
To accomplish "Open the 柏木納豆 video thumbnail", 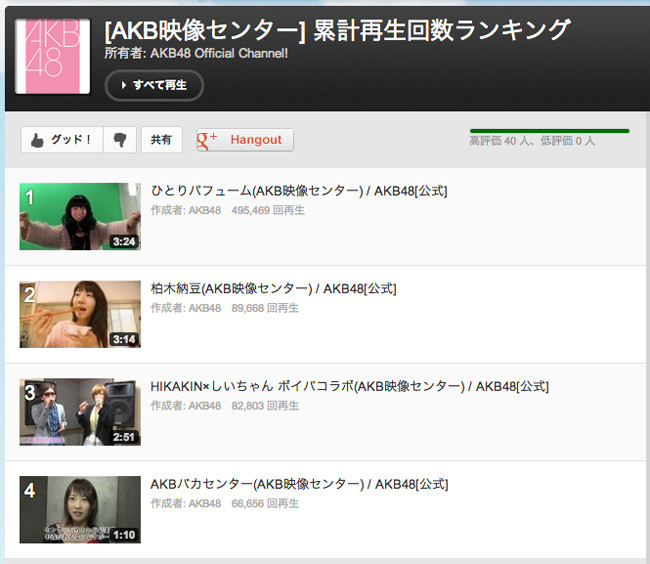I will [x=80, y=314].
